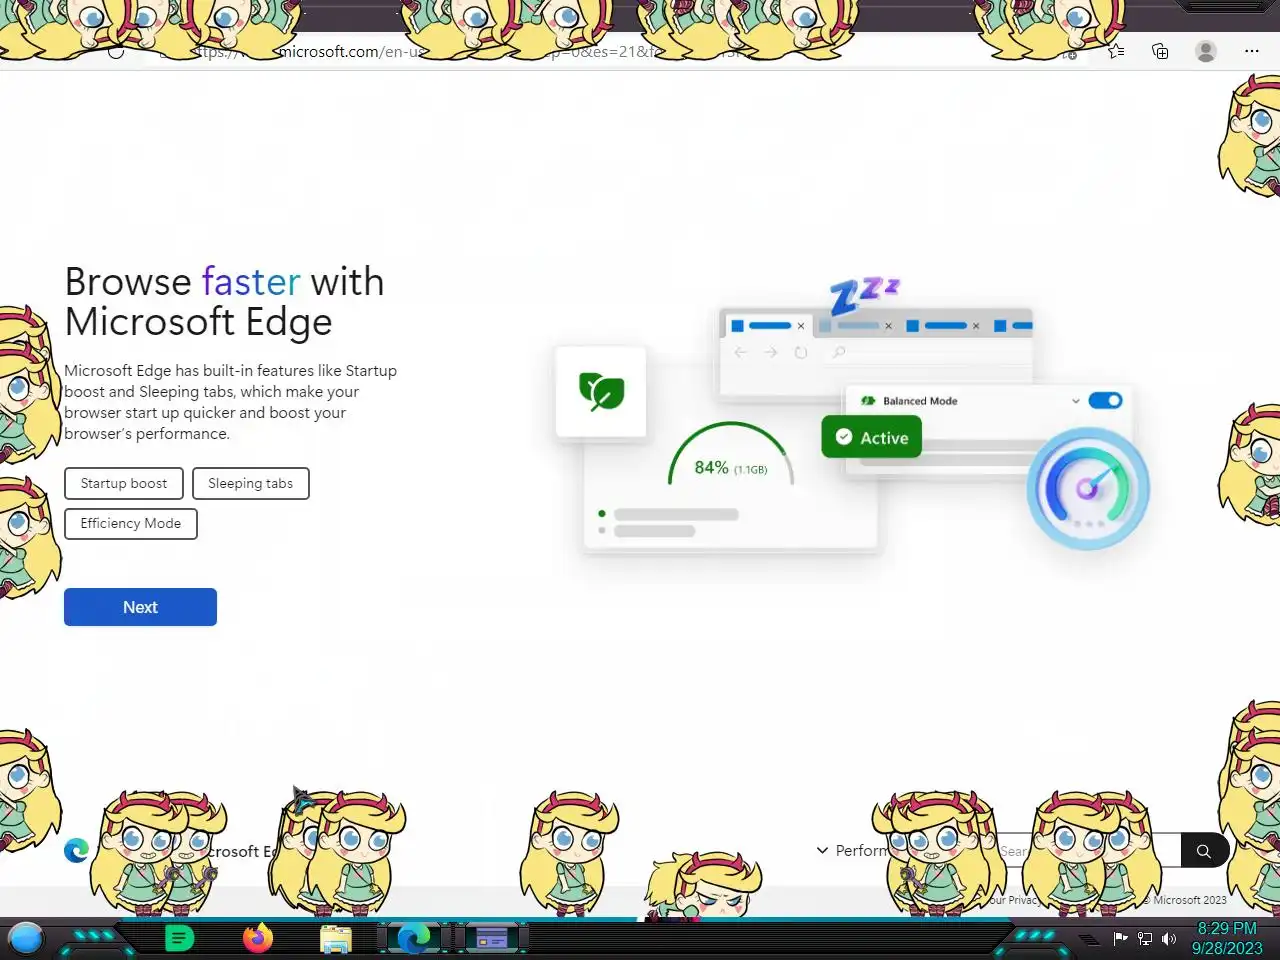The image size is (1280, 960).
Task: Switch to Microsoft Edge taskbar icon
Action: (413, 938)
